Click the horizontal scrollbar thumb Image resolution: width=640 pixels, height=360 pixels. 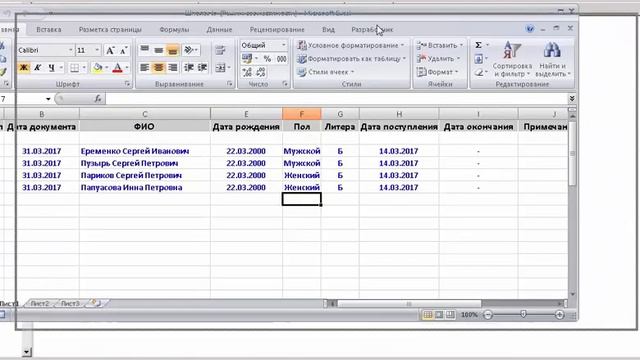tap(409, 304)
